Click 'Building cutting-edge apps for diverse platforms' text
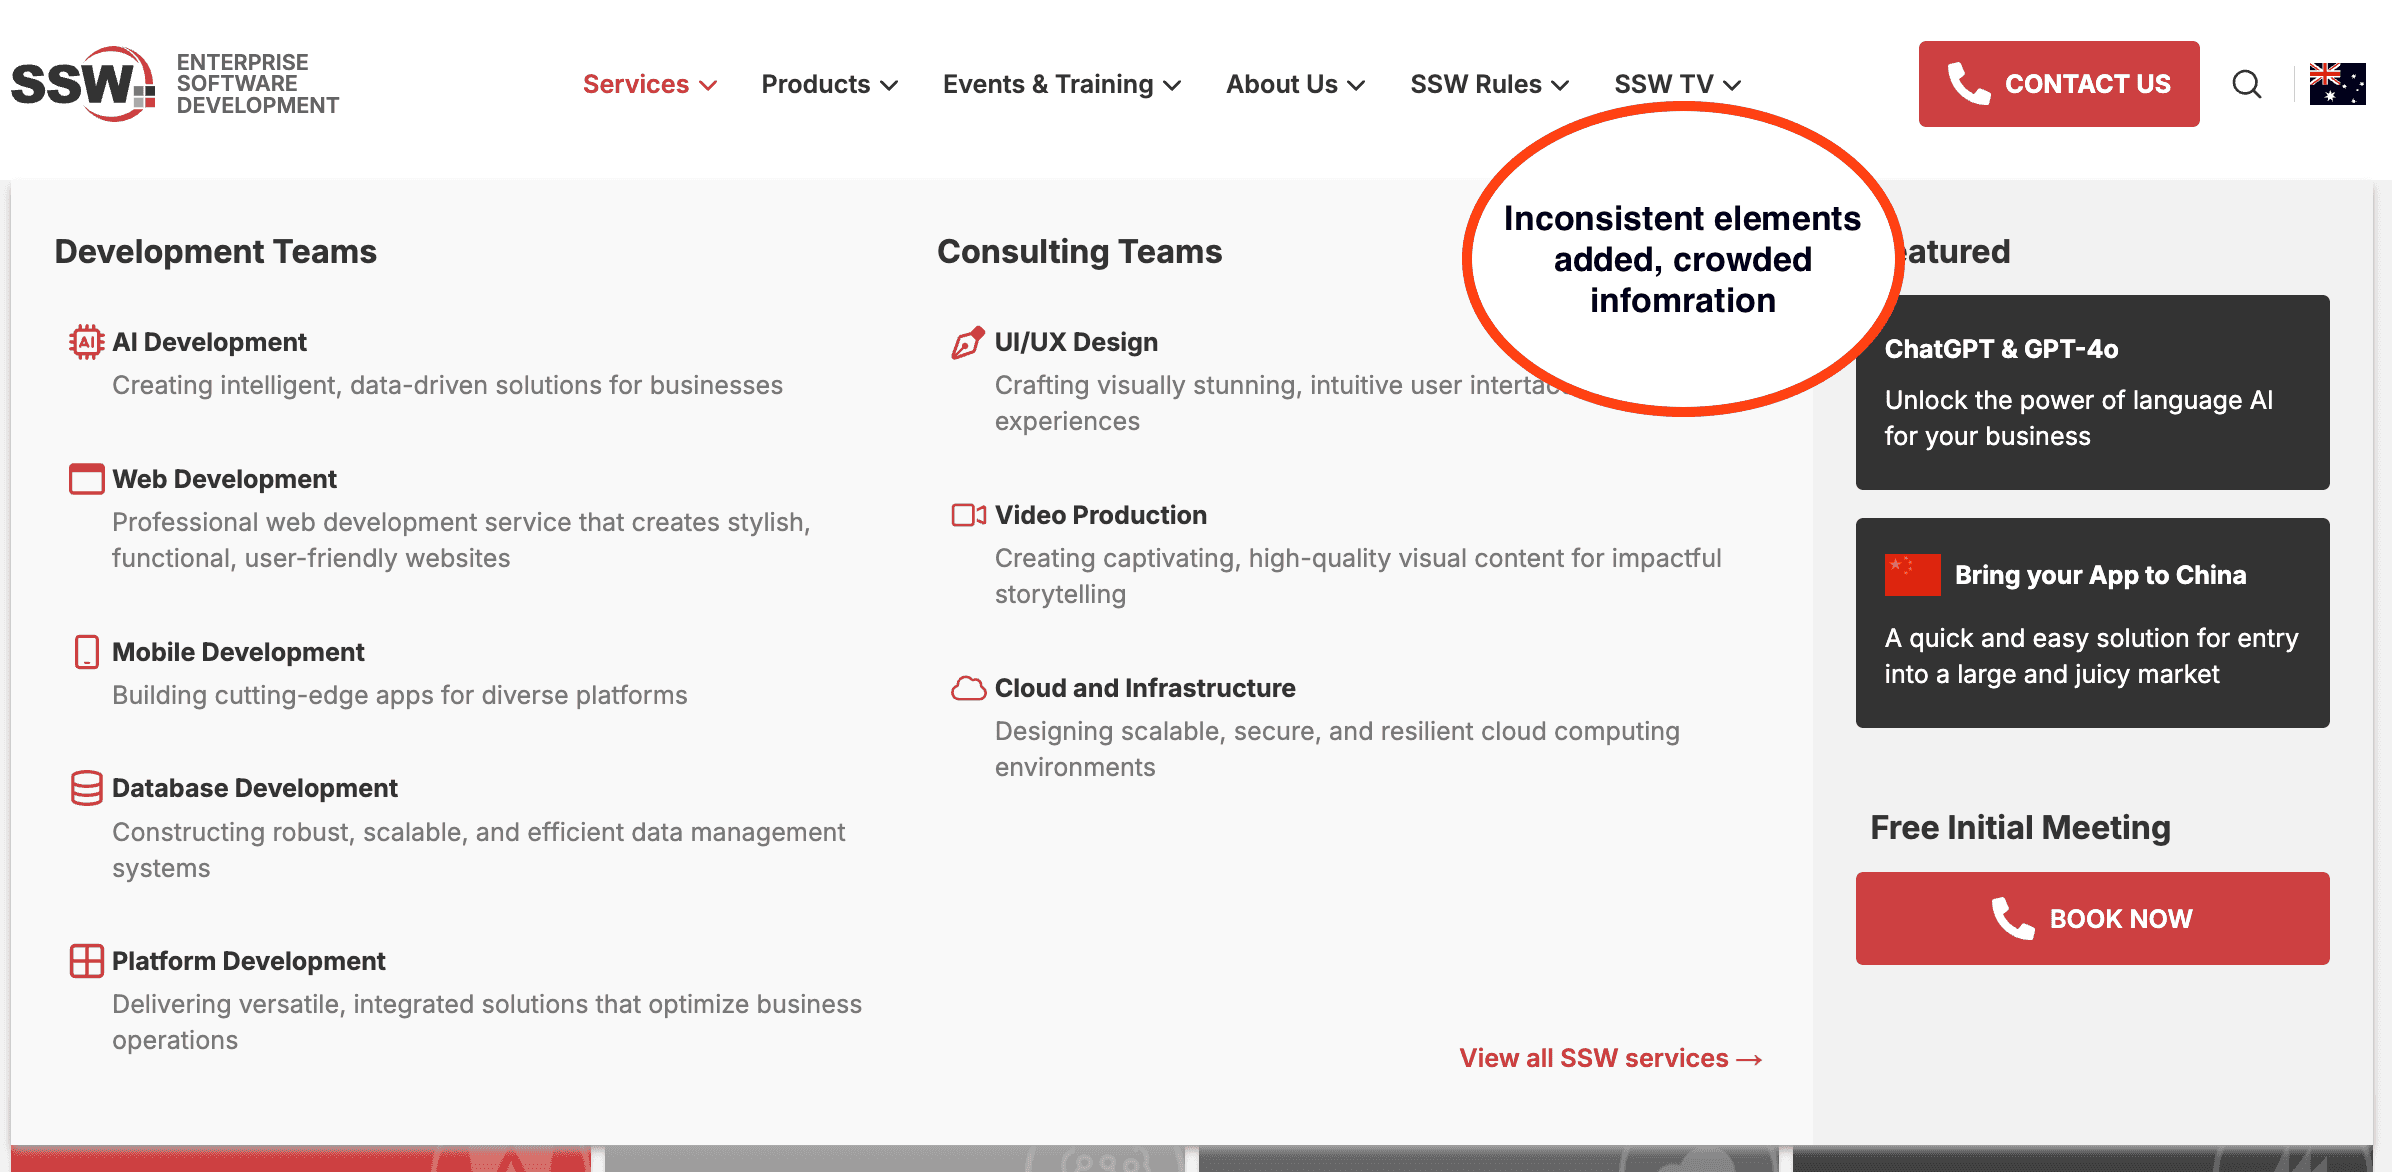The width and height of the screenshot is (2392, 1172). (400, 695)
